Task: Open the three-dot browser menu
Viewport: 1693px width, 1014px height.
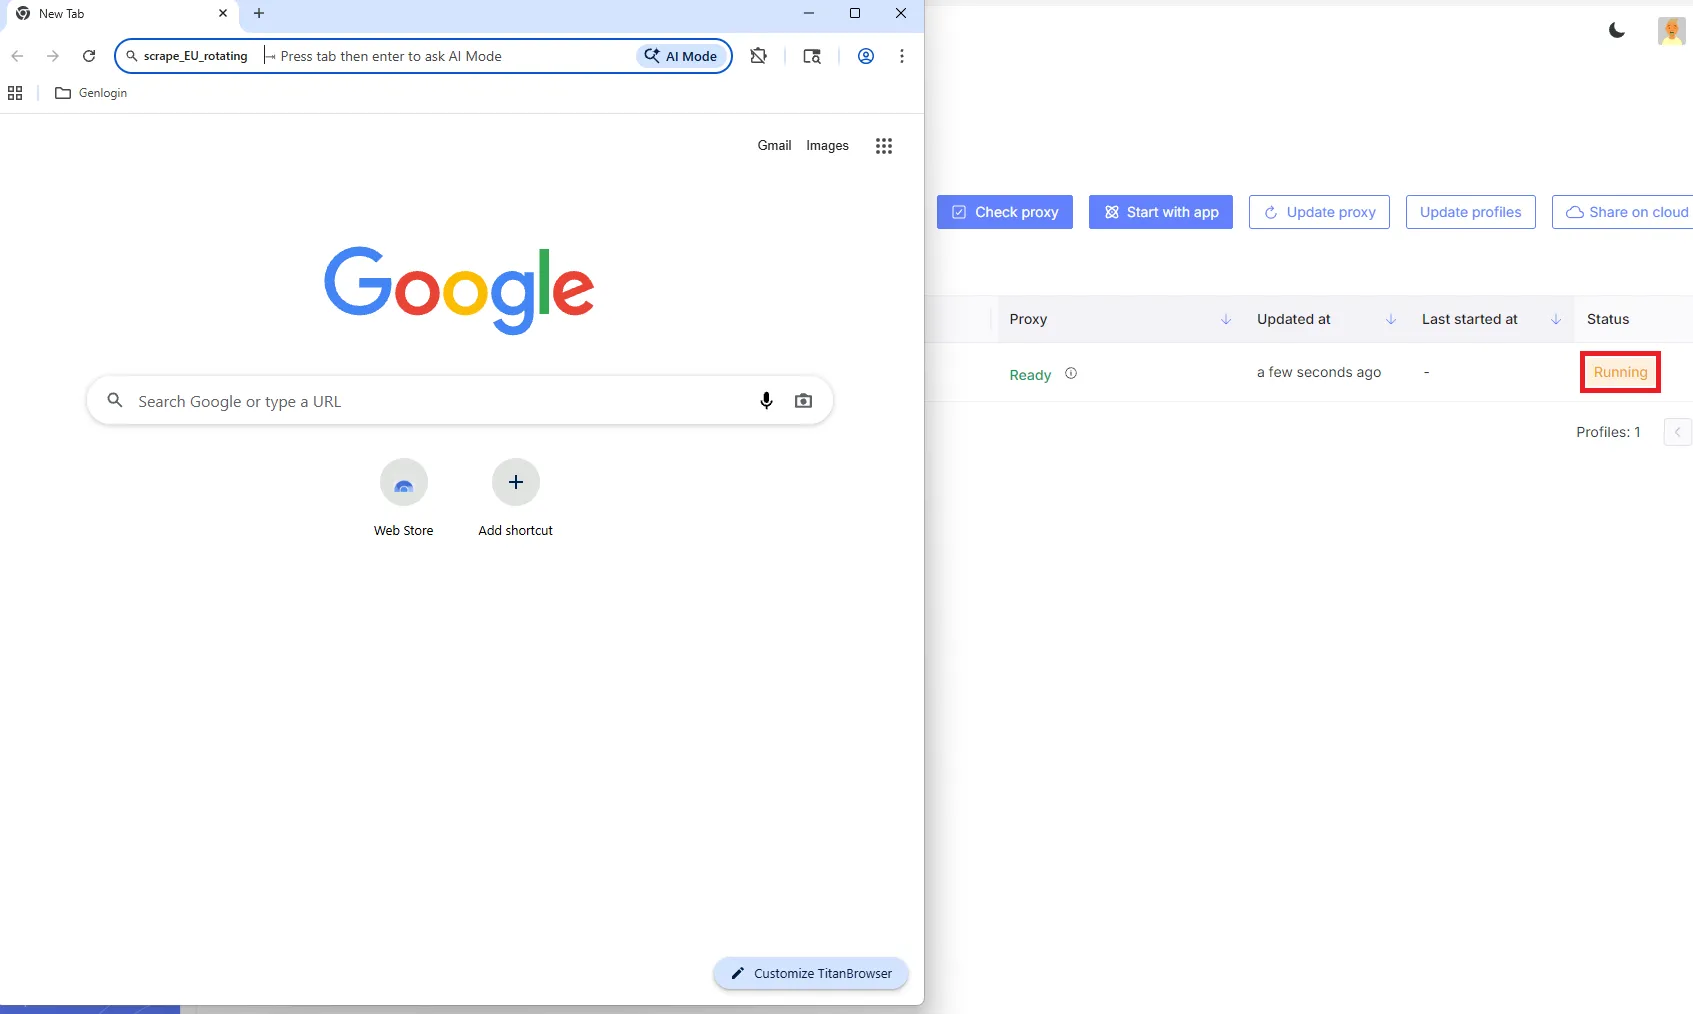Action: [x=902, y=56]
